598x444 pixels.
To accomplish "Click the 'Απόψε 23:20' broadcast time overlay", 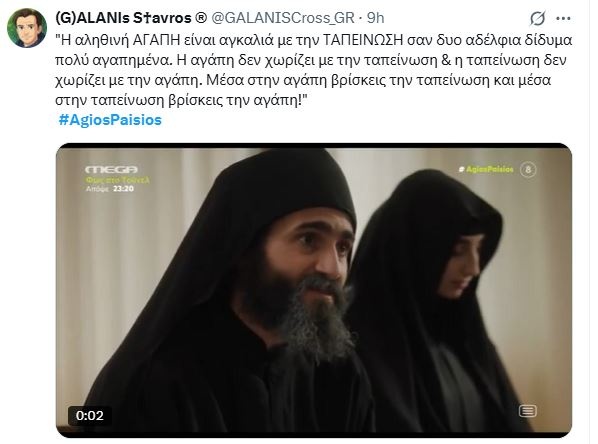I will (x=110, y=188).
